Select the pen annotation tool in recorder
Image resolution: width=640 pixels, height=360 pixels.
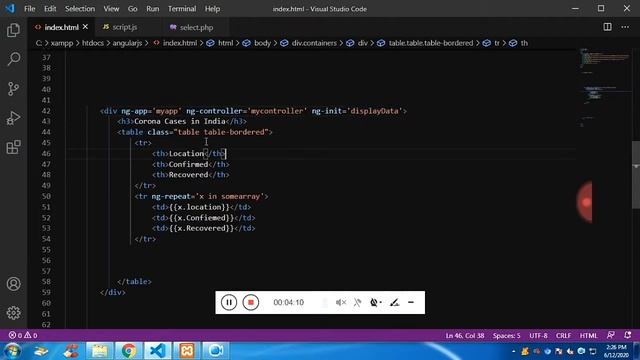click(394, 302)
